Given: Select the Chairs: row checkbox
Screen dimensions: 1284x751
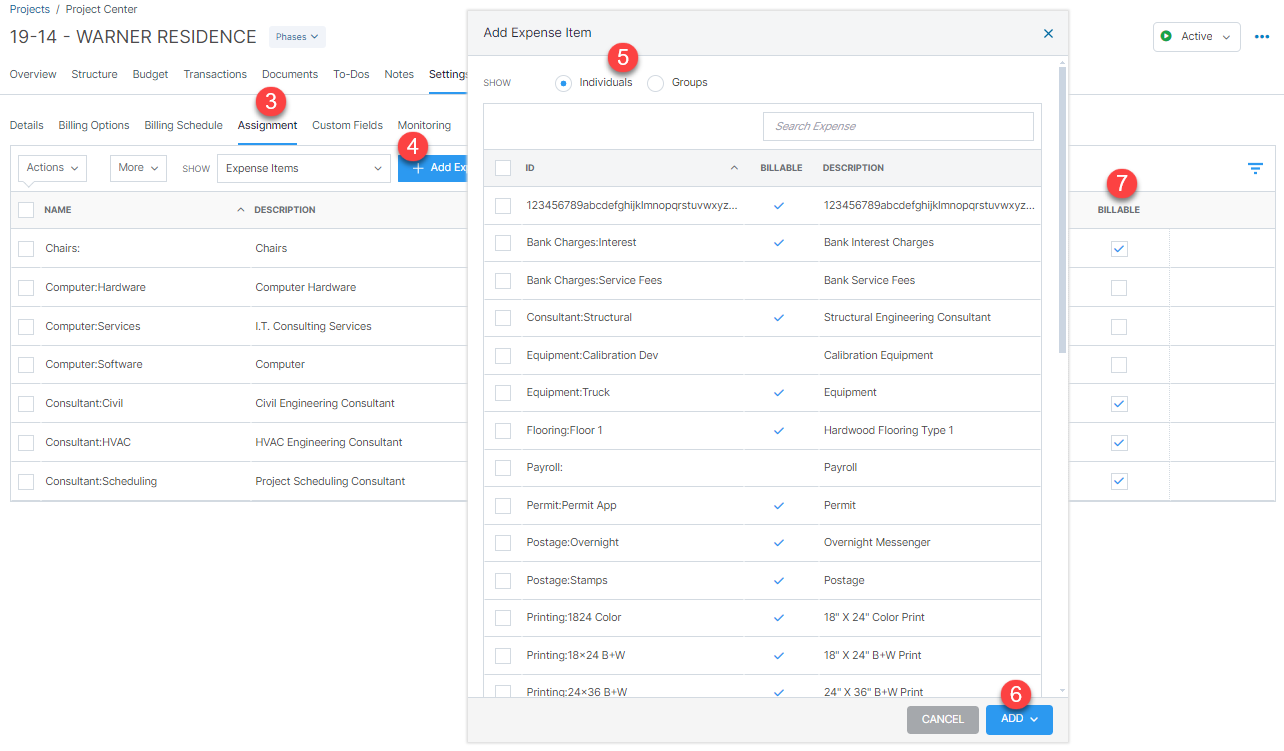Looking at the screenshot, I should coord(26,249).
